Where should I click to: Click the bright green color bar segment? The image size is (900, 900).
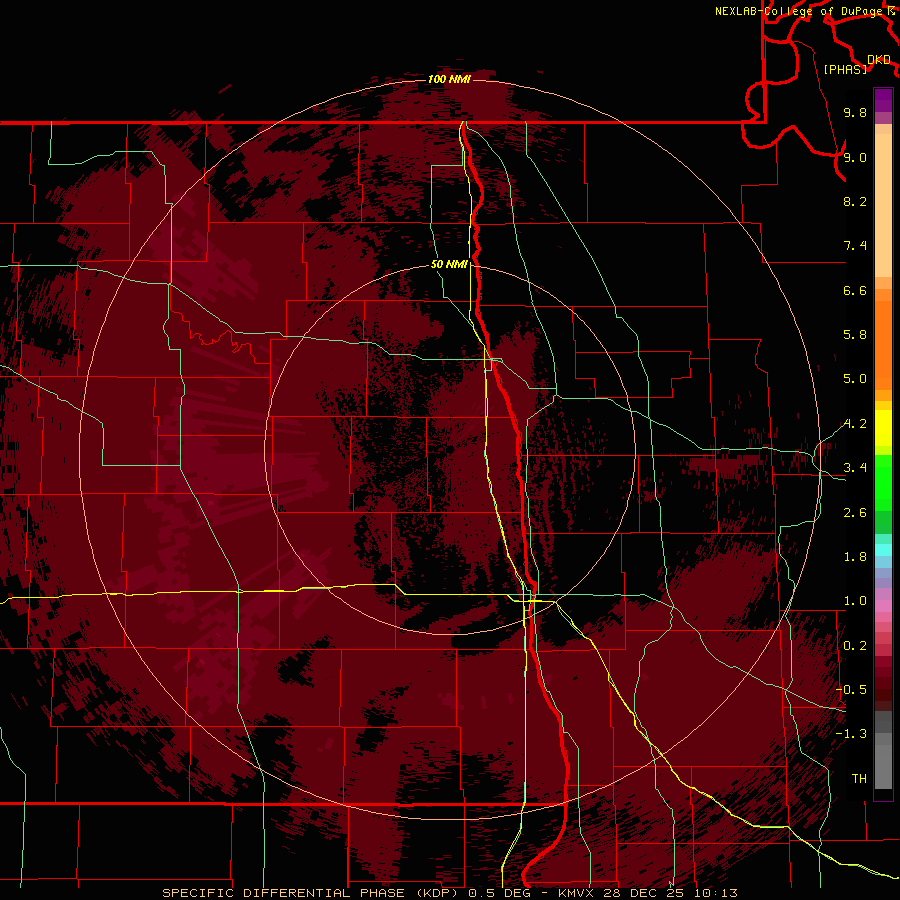(x=883, y=482)
